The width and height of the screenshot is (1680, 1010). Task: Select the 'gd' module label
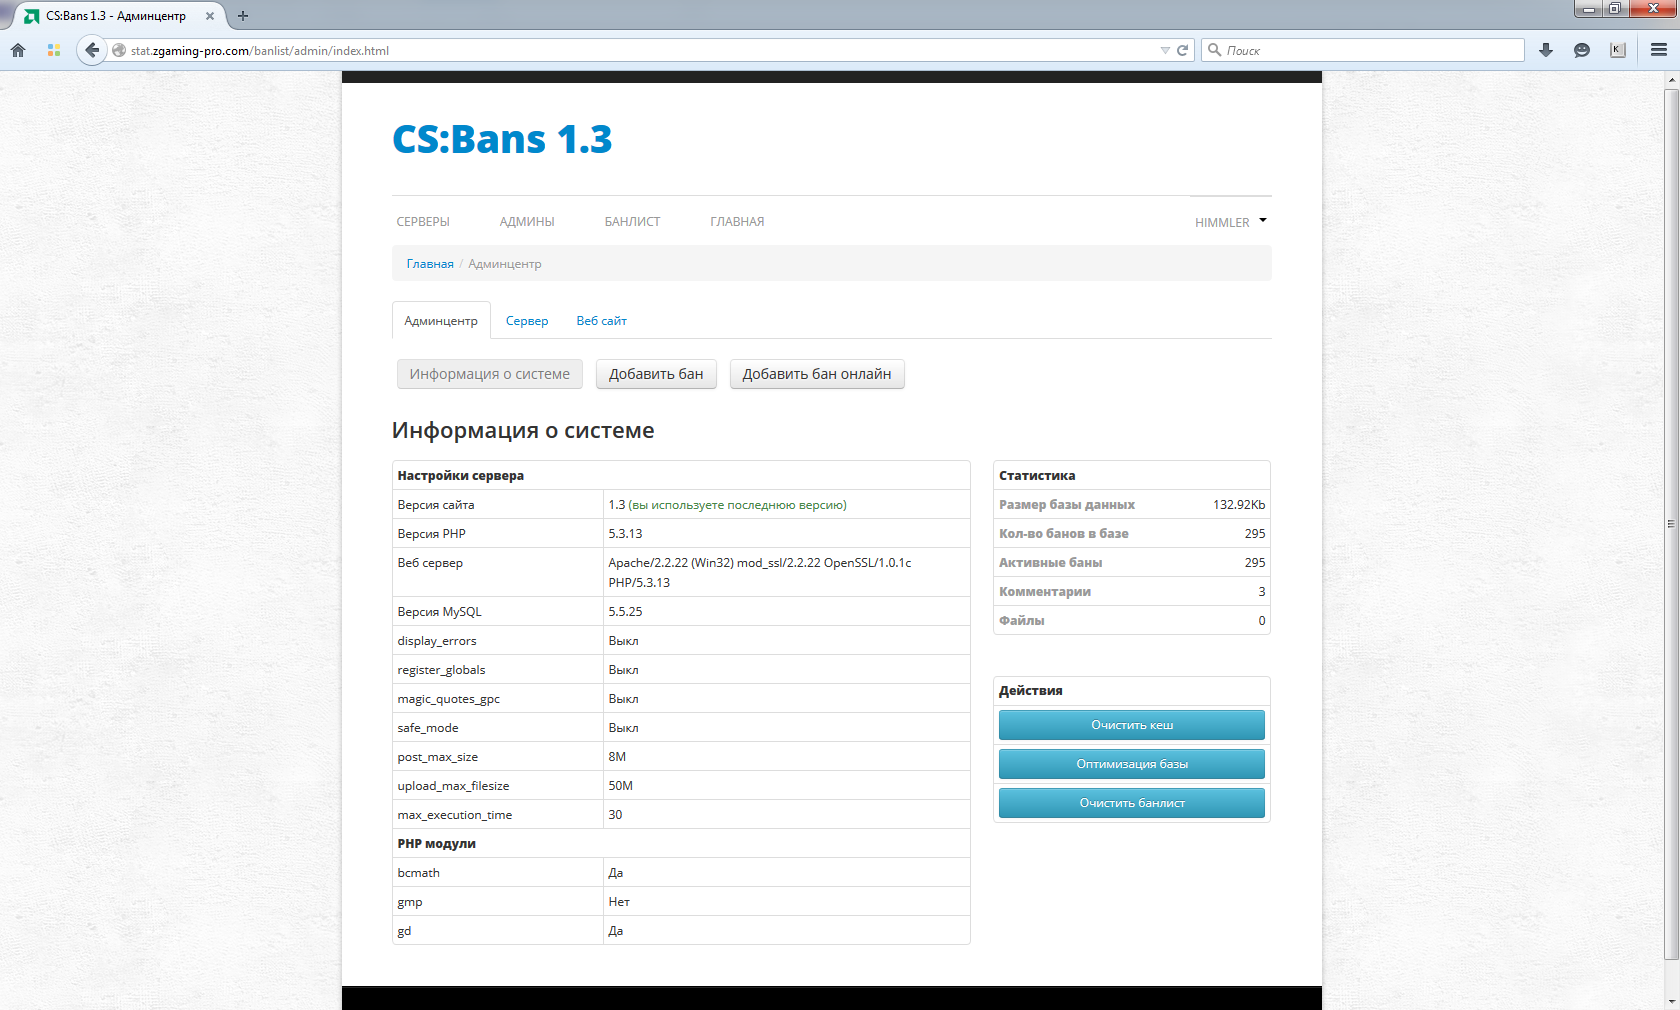(404, 931)
